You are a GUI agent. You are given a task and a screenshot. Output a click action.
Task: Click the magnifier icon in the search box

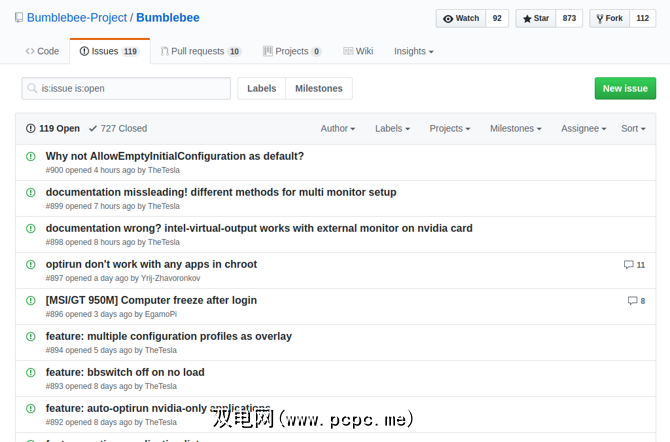33,89
